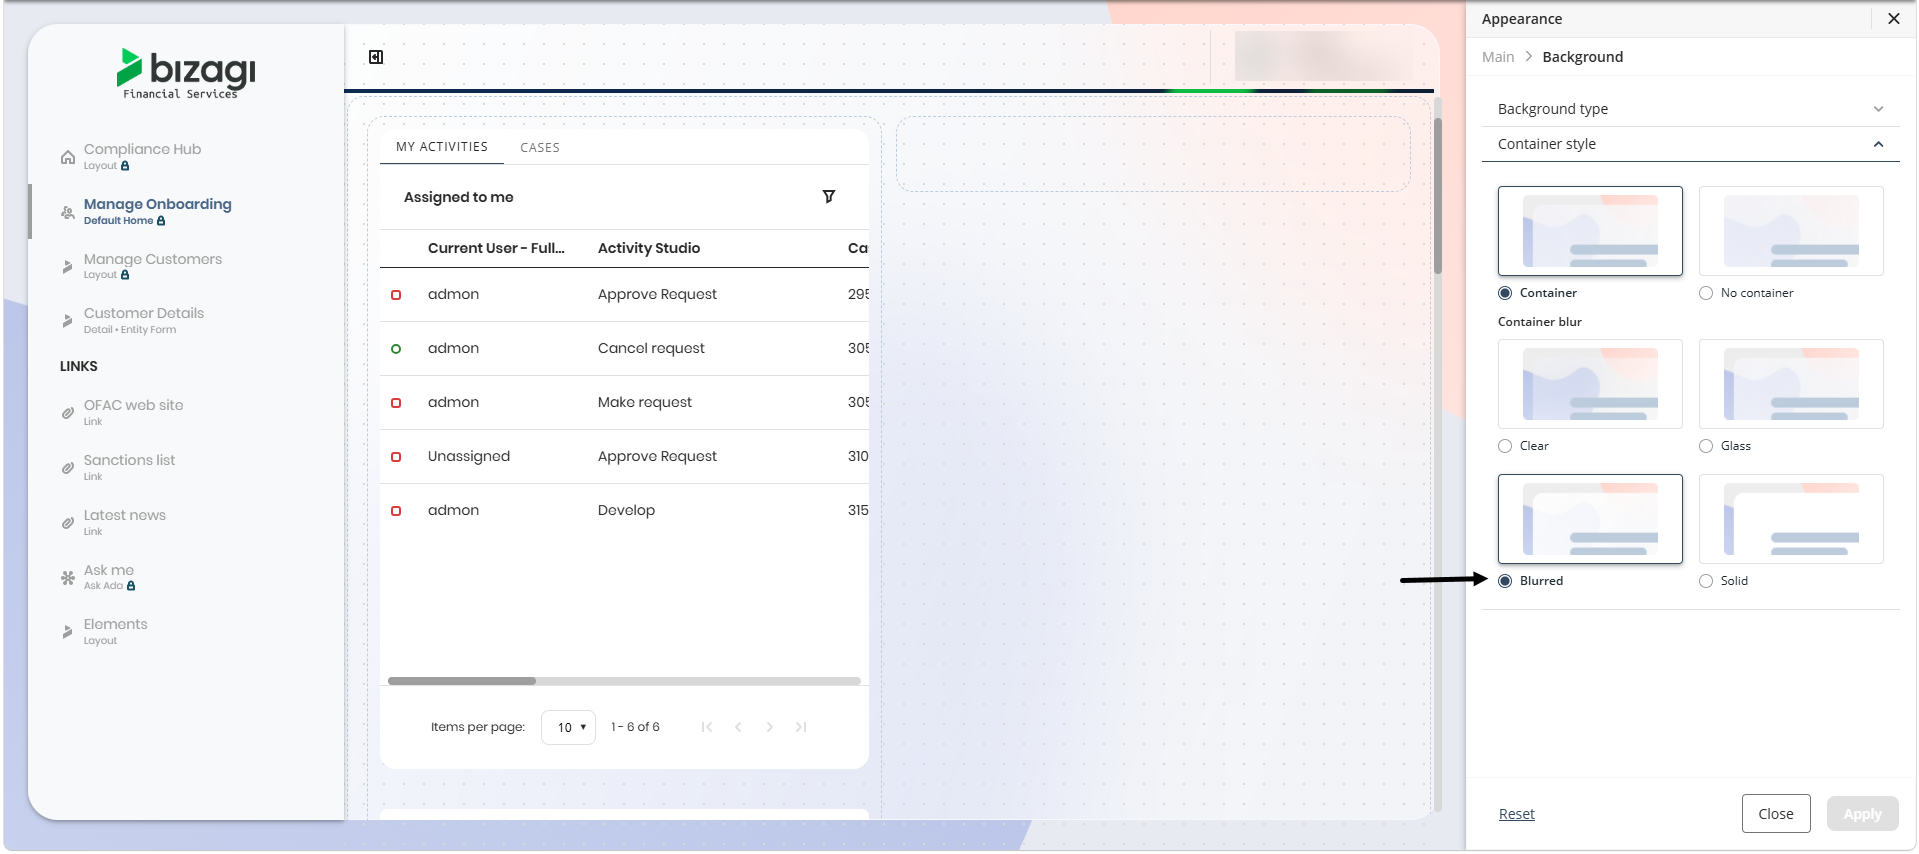Click the Apply button

(x=1862, y=814)
